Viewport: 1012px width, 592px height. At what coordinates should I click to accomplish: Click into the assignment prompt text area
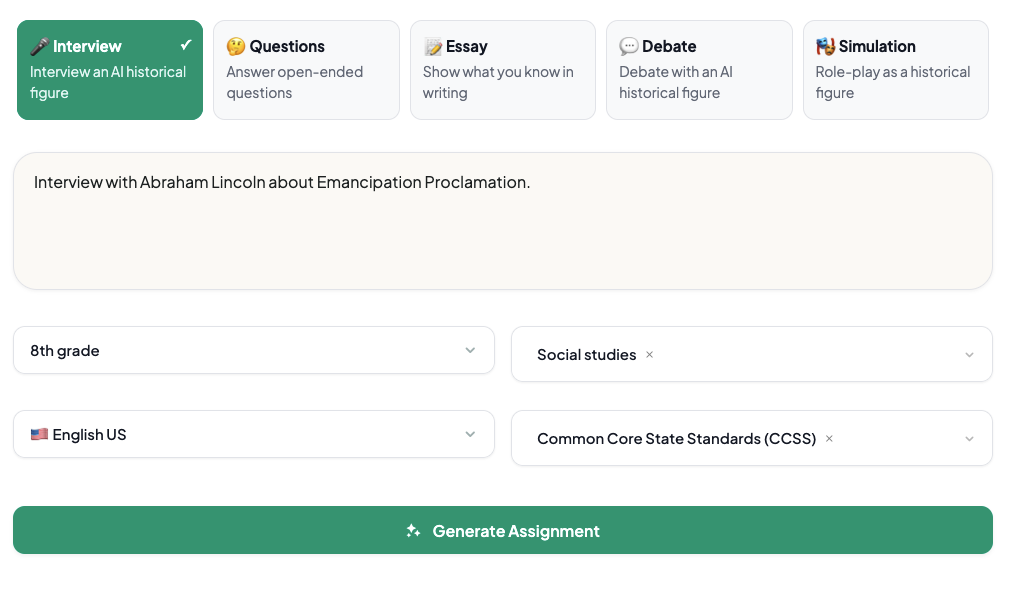coord(502,230)
